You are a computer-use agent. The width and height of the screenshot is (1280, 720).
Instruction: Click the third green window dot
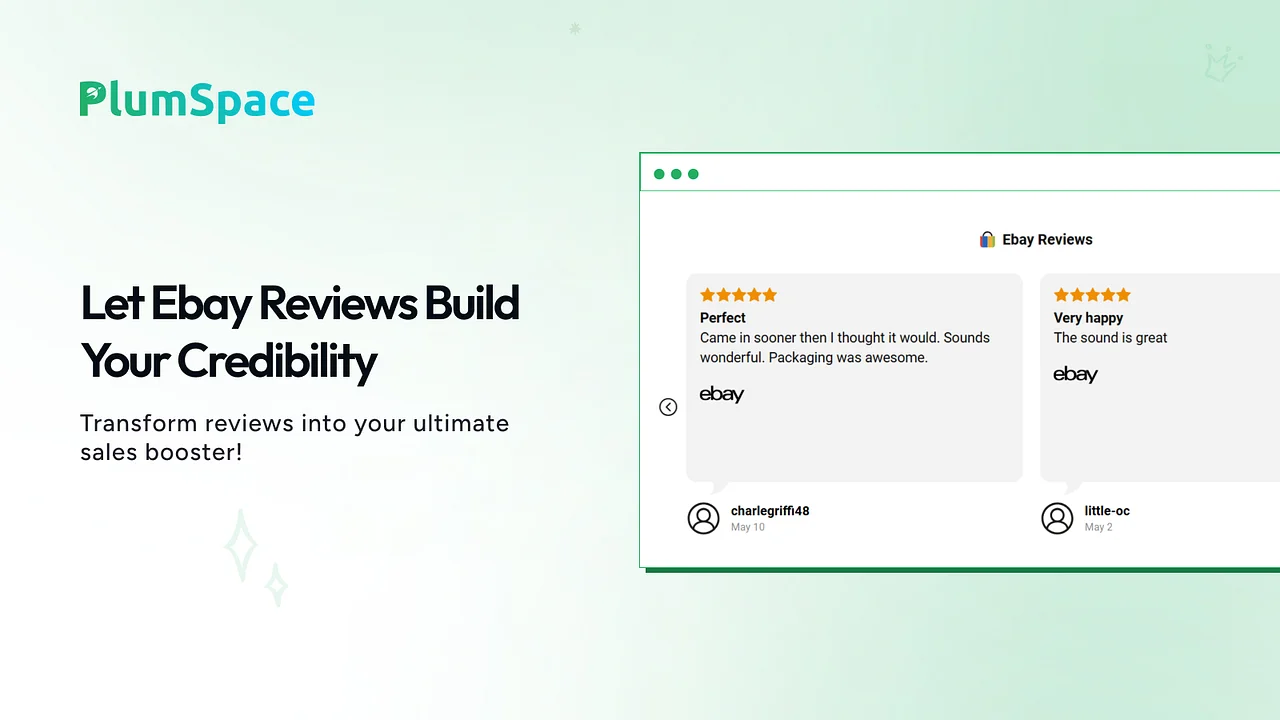pyautogui.click(x=693, y=174)
